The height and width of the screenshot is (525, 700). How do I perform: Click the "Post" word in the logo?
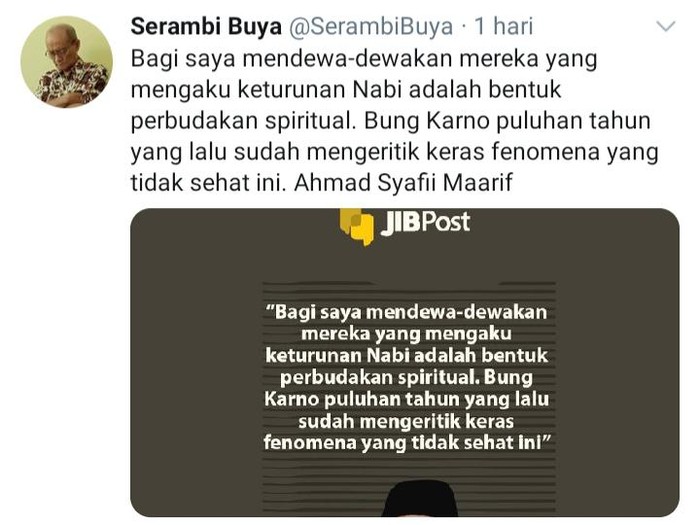(446, 222)
